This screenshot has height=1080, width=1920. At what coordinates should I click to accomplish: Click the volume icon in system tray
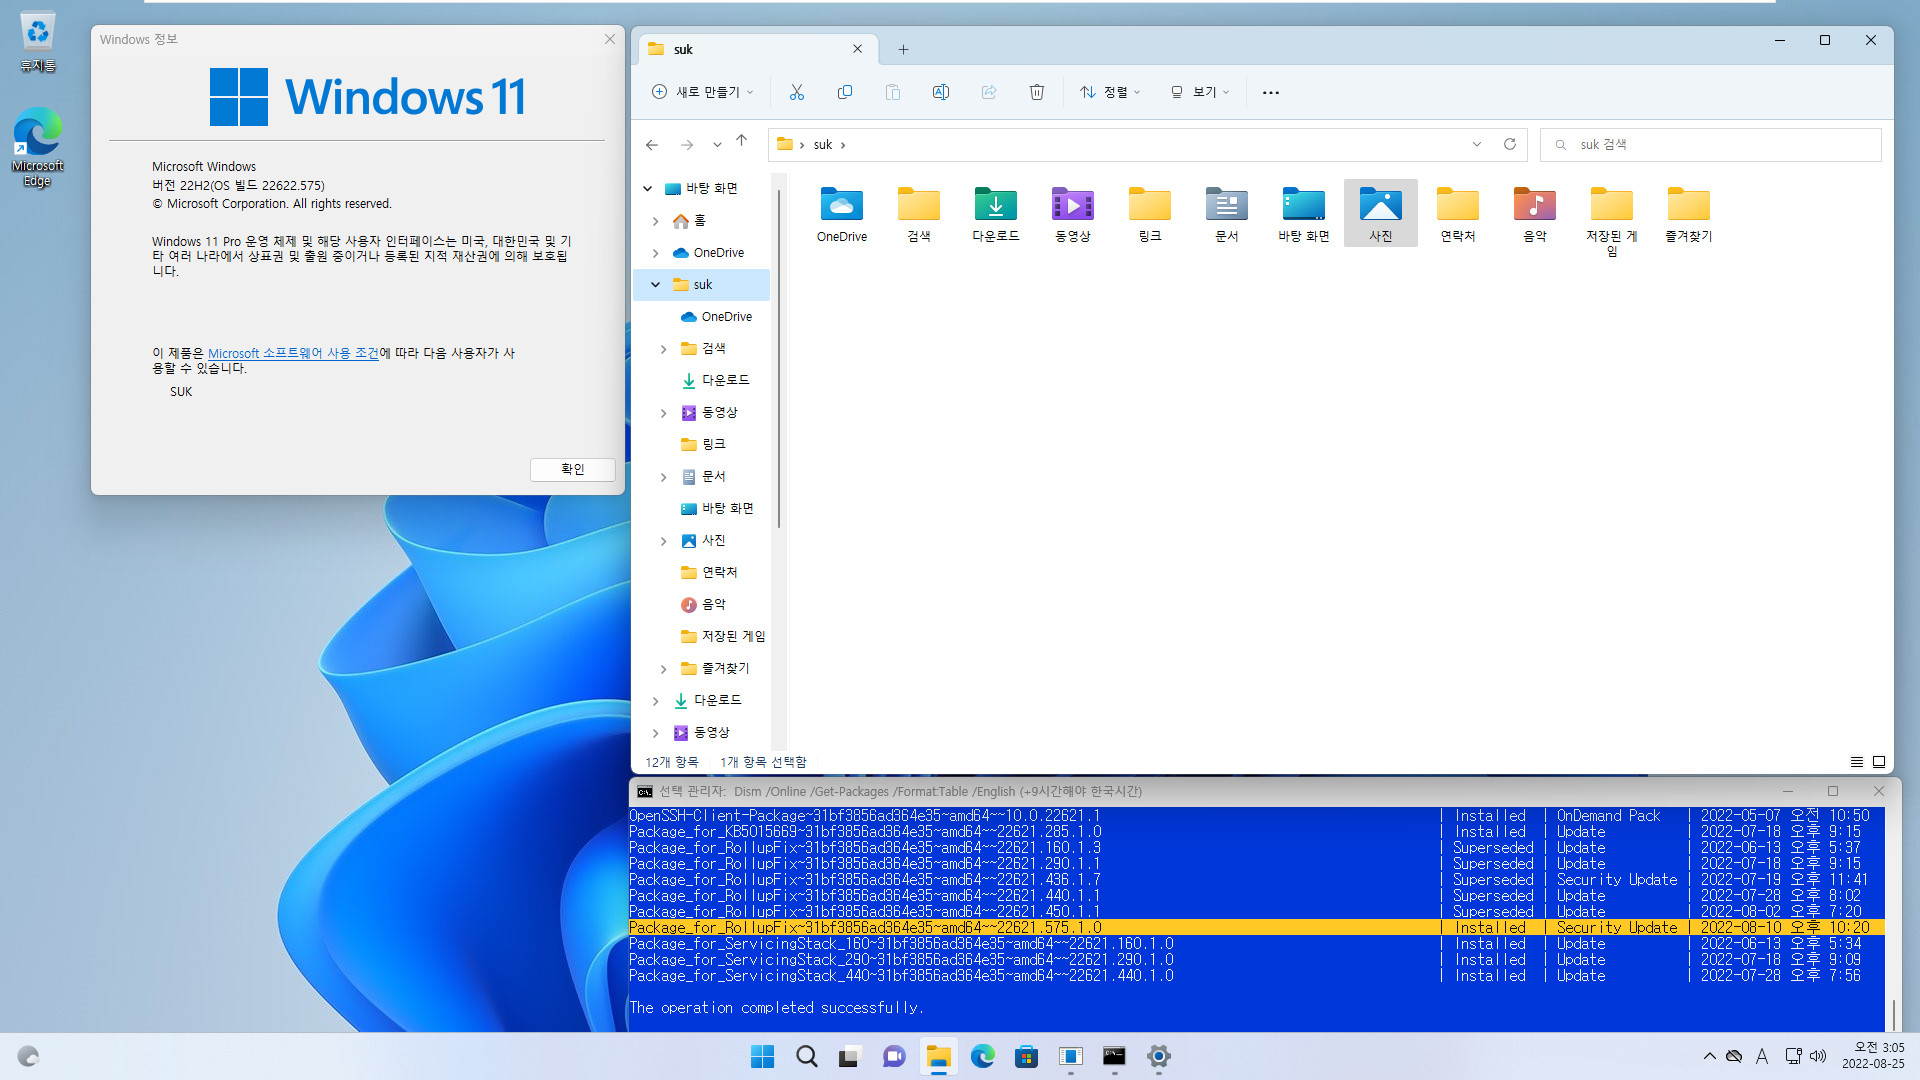pyautogui.click(x=1817, y=1056)
